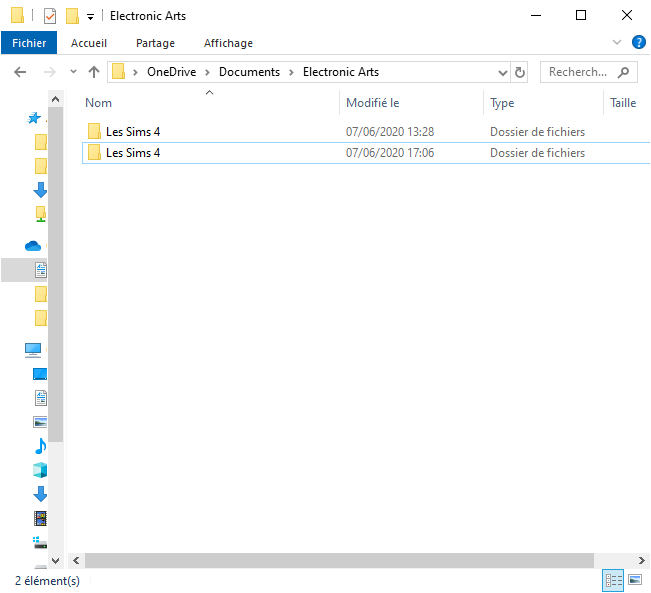Open Downloads arrow under This PC
This screenshot has width=651, height=593.
point(40,494)
